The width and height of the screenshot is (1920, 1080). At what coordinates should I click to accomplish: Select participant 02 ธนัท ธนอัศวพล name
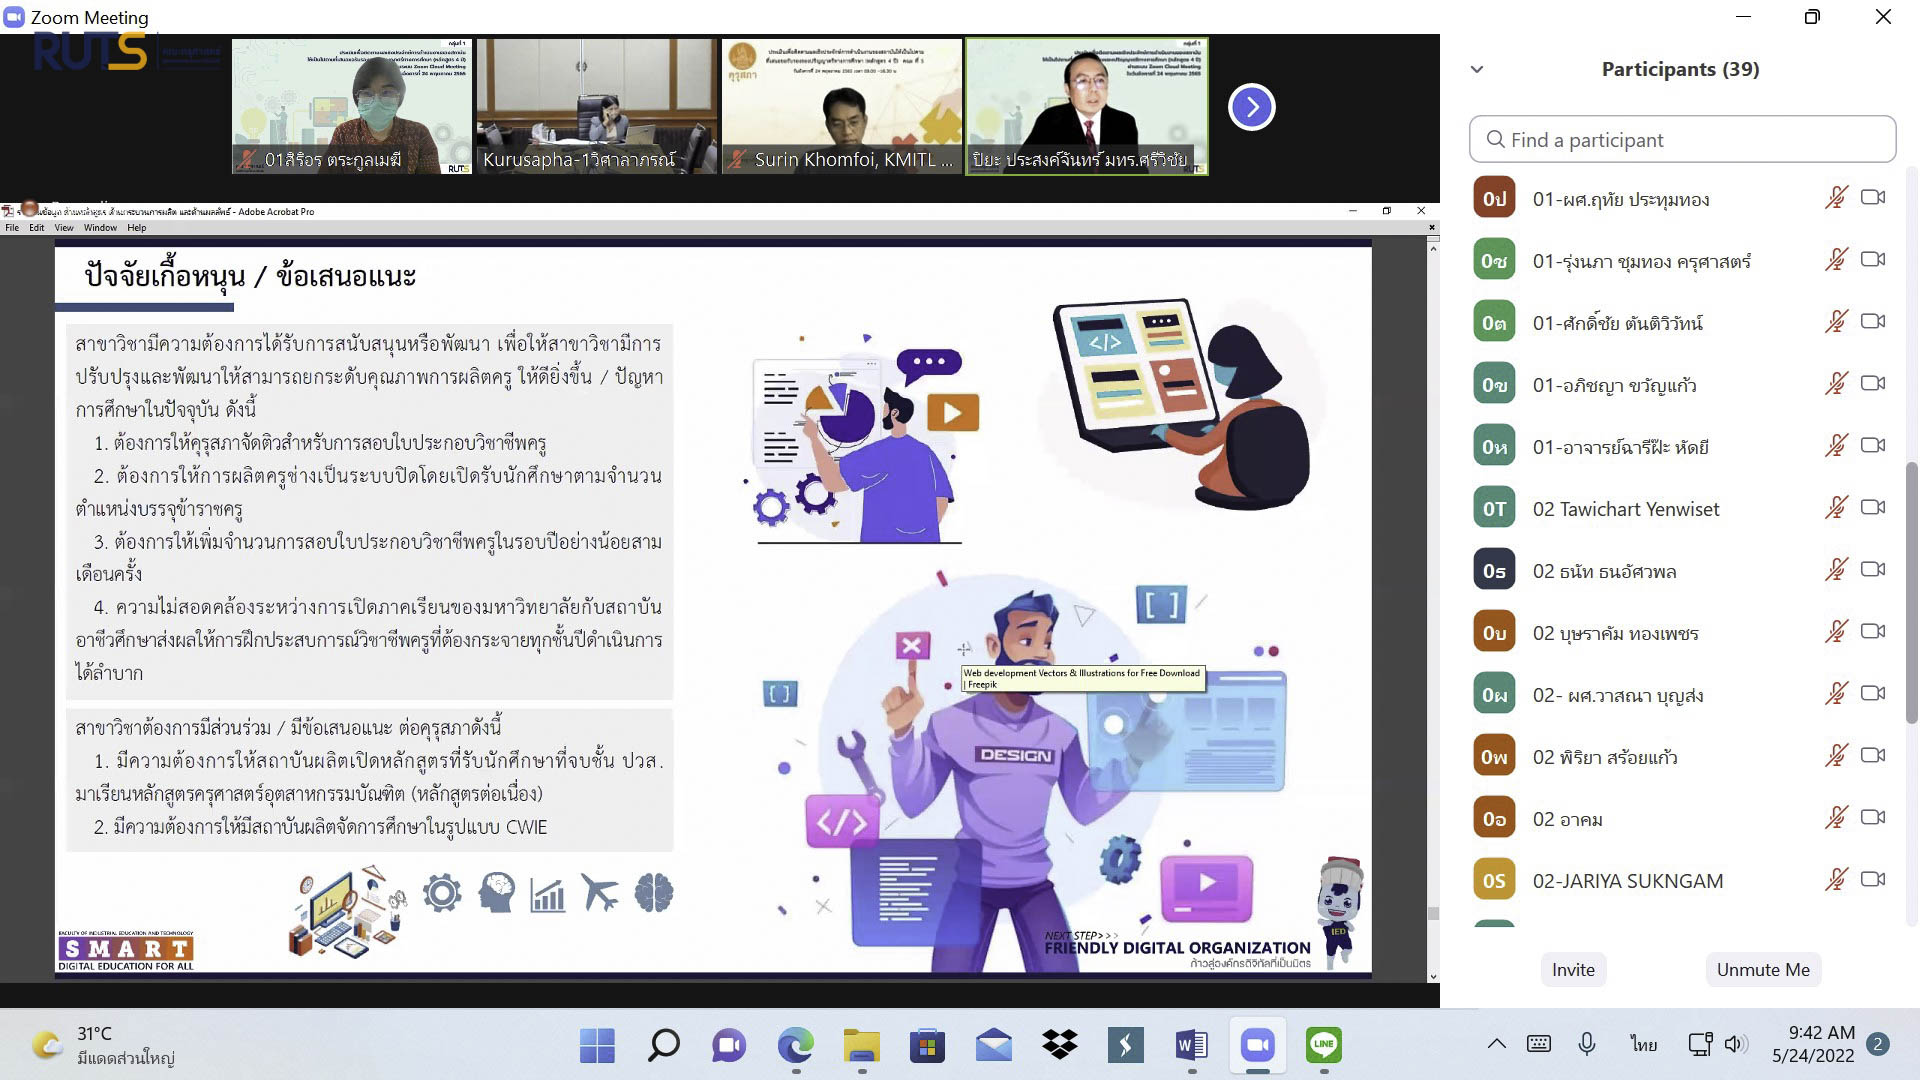pyautogui.click(x=1604, y=571)
